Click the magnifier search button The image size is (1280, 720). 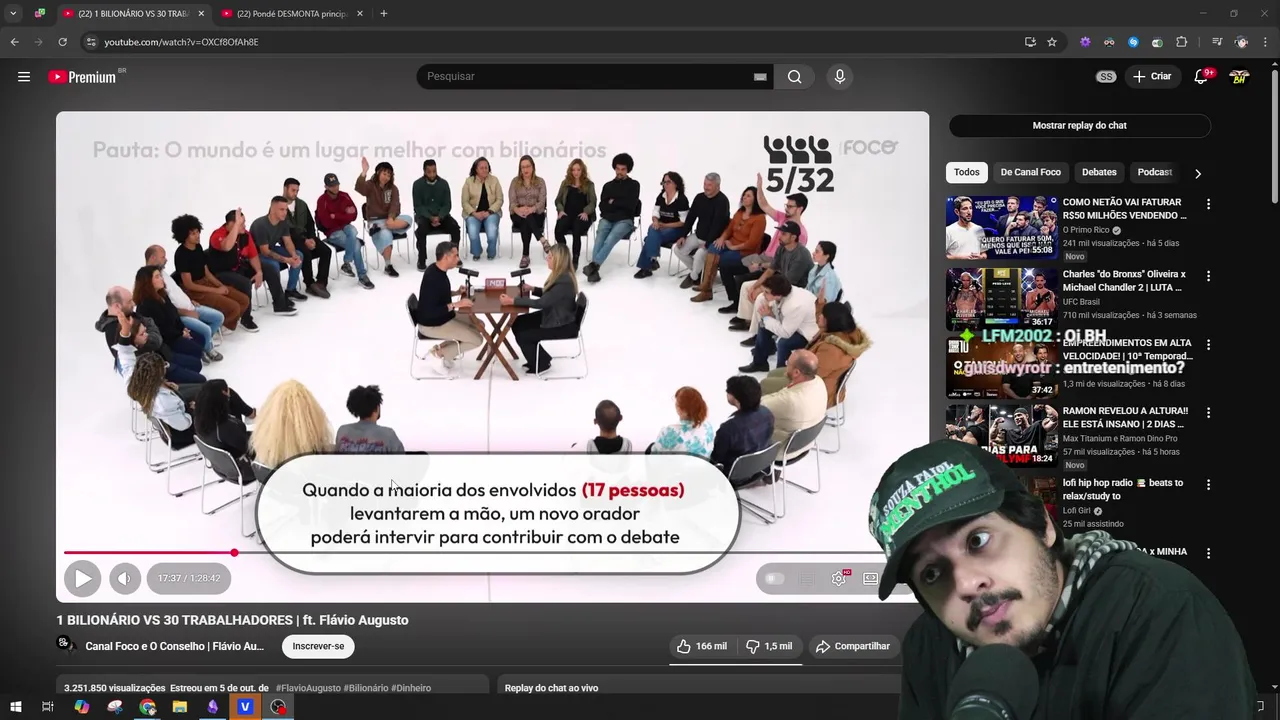pyautogui.click(x=794, y=76)
